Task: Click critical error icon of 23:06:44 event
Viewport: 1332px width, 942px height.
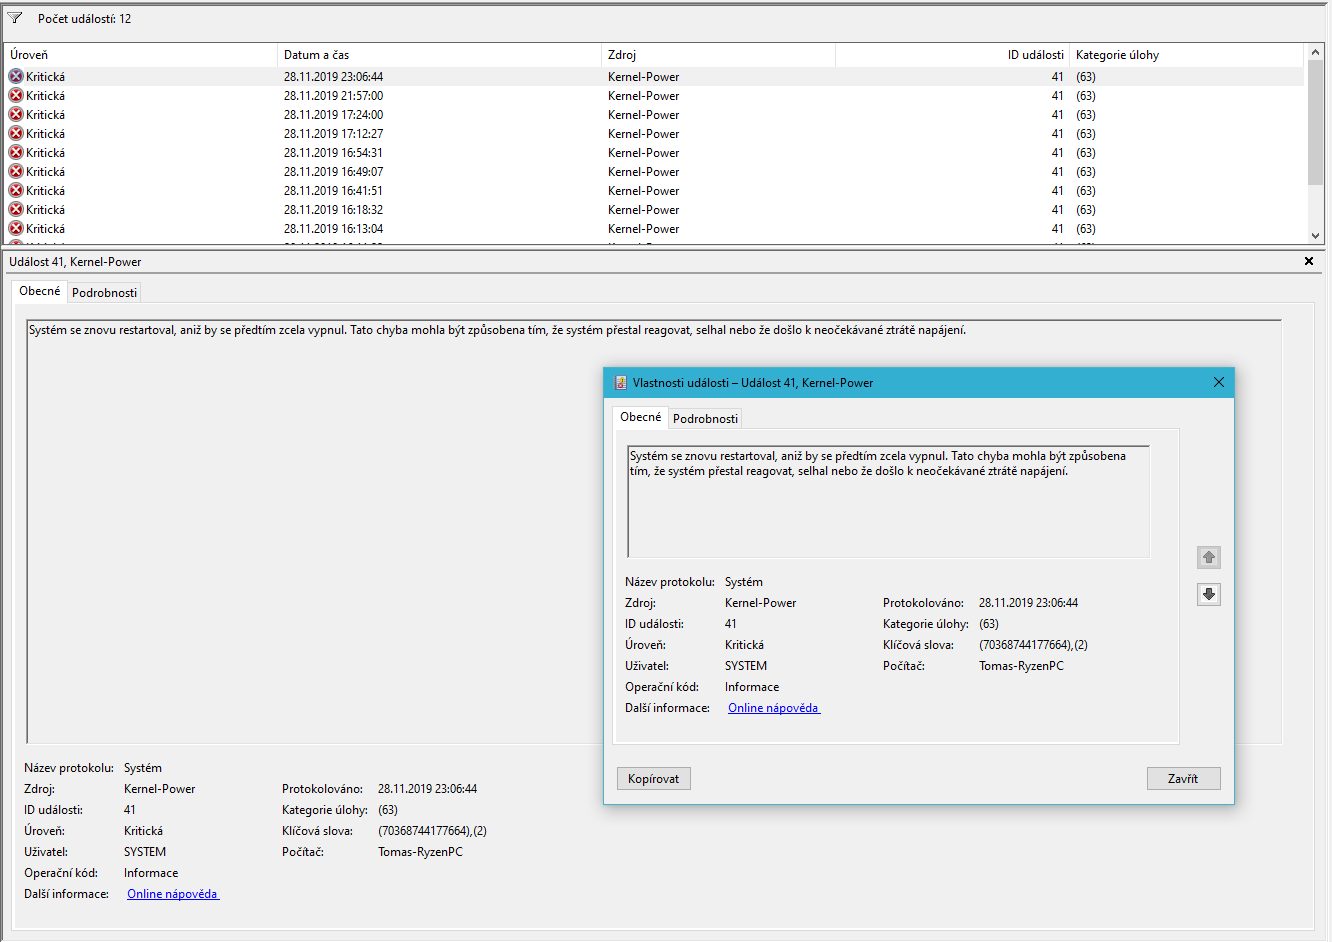Action: point(16,77)
